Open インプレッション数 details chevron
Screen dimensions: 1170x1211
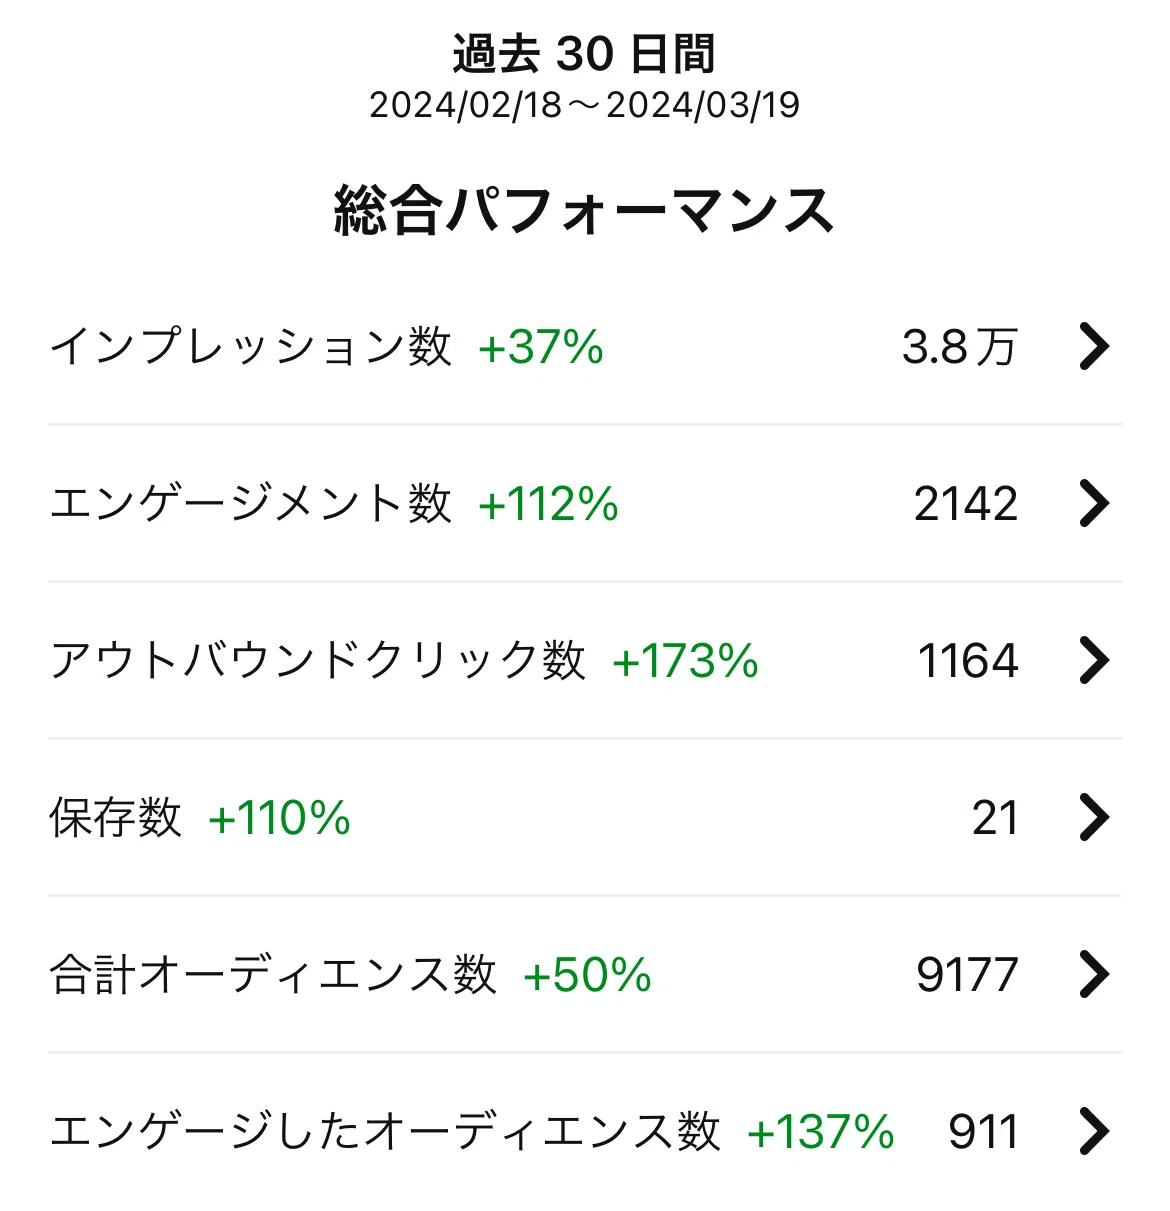coord(1095,347)
